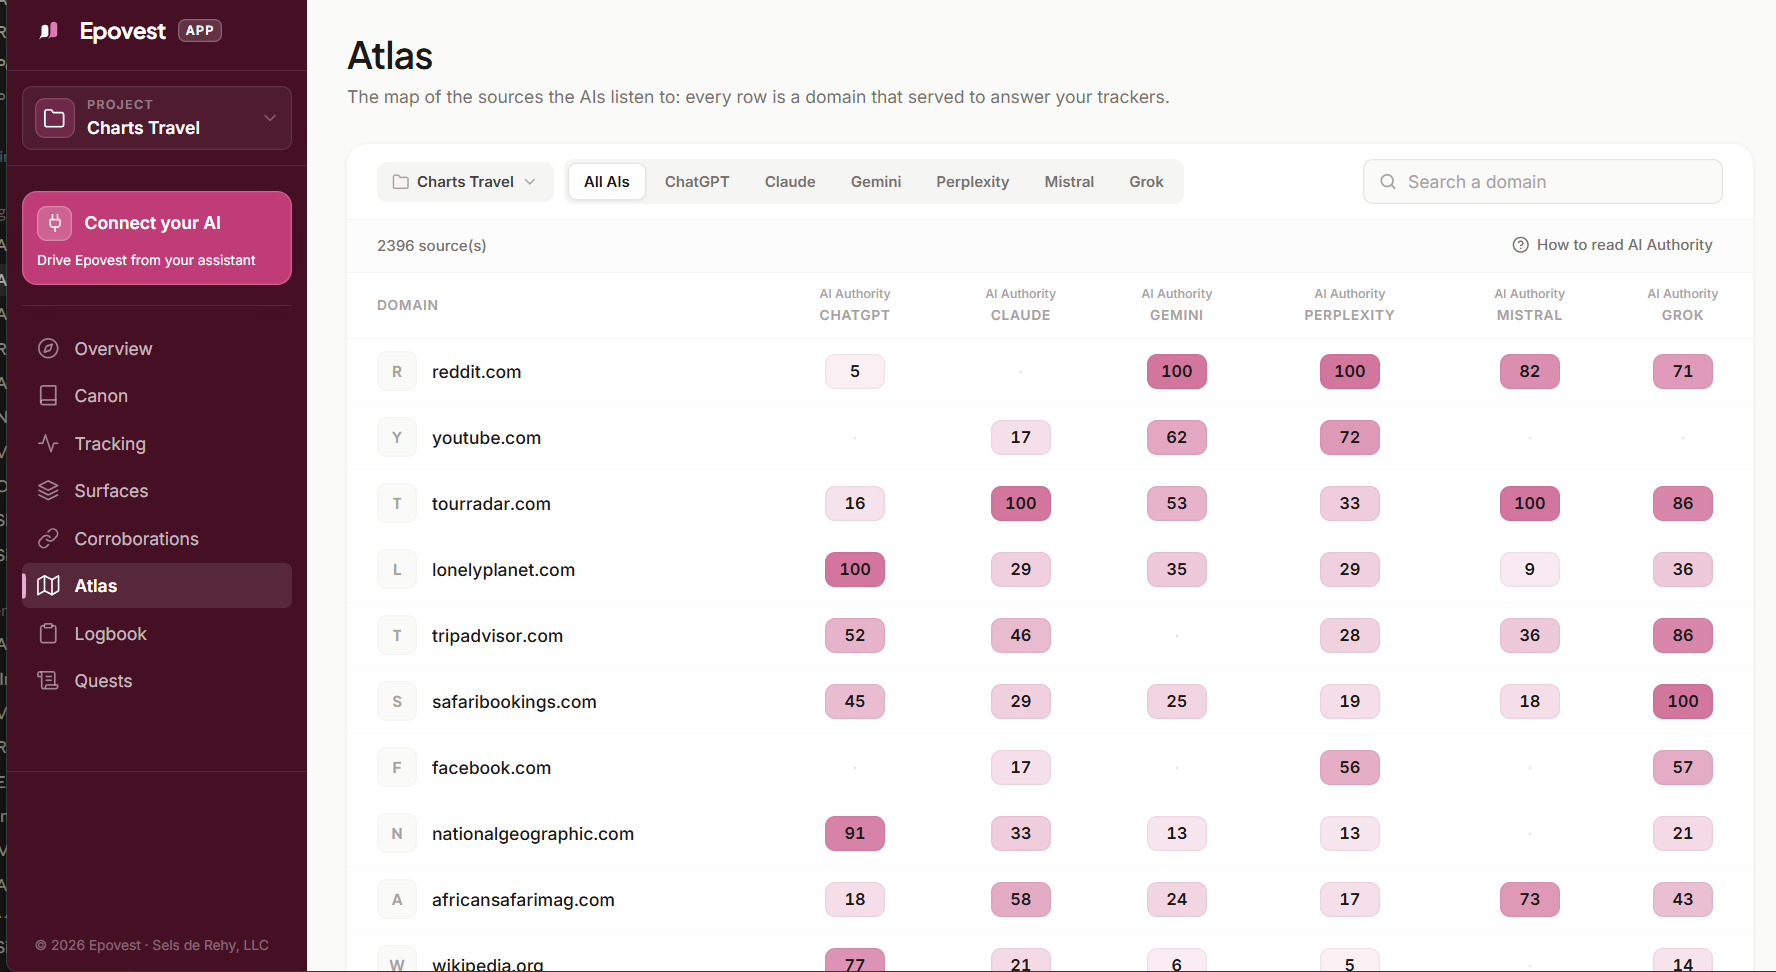Click the T avatar for tripadvisor.com
Viewport: 1776px width, 972px height.
tap(397, 636)
